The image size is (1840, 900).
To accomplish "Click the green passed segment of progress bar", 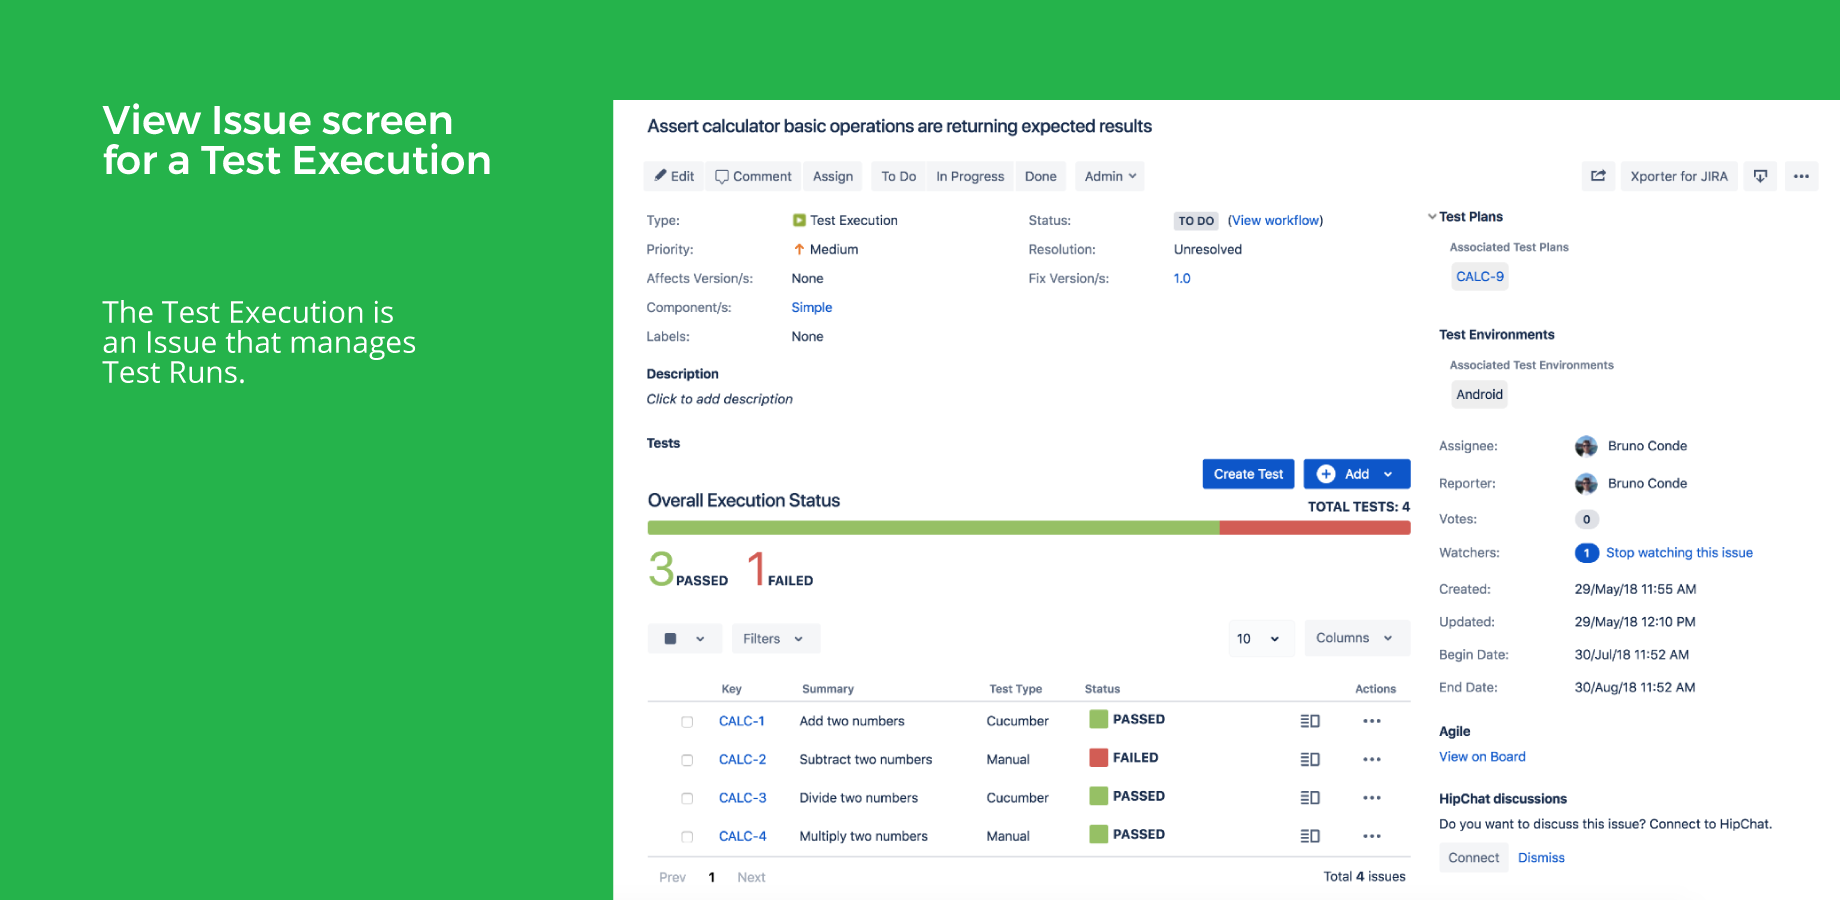I will click(x=934, y=528).
